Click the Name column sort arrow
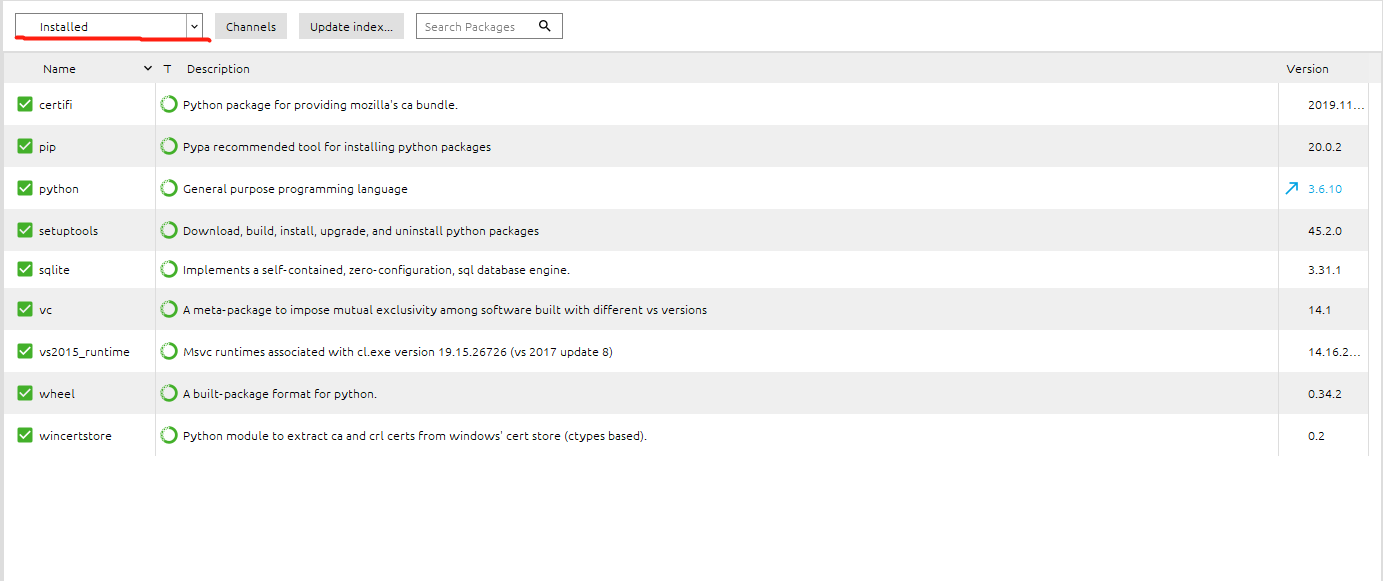 coord(148,69)
